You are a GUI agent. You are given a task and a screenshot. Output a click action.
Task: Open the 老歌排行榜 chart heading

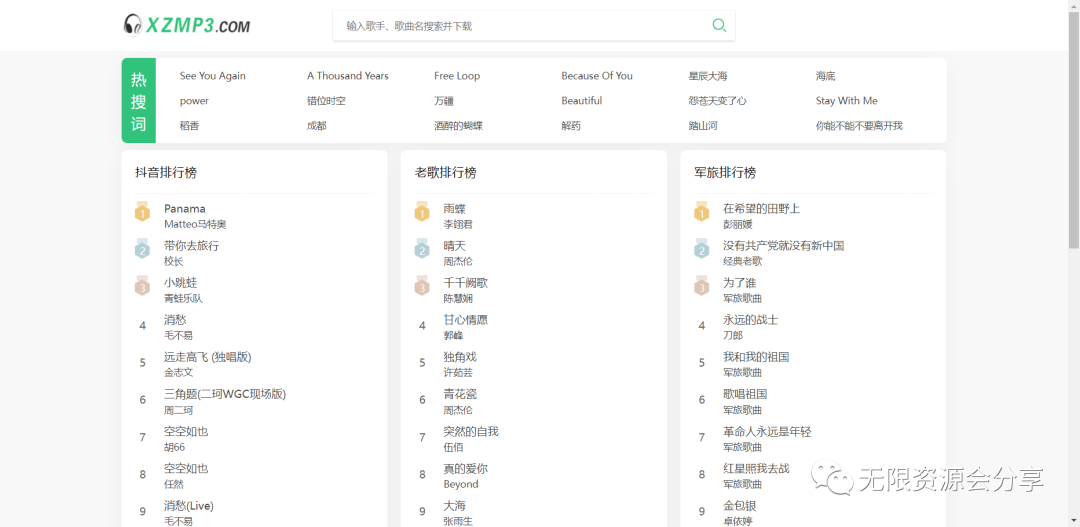446,172
